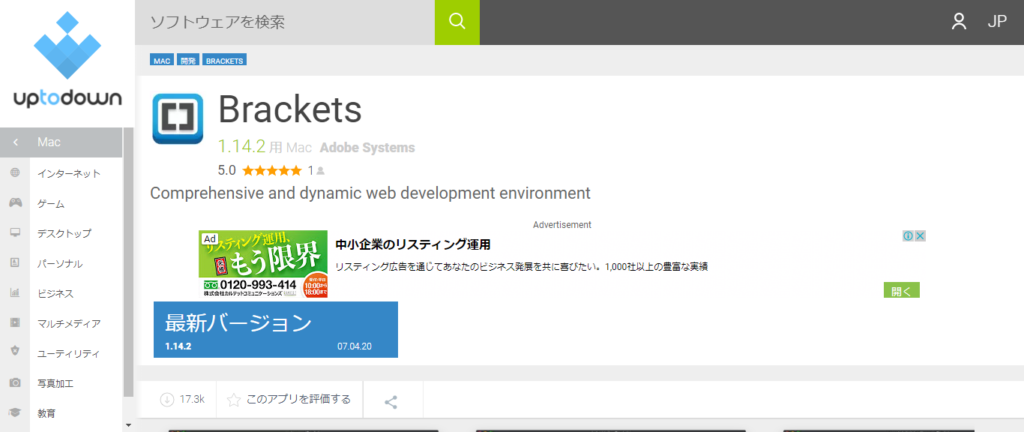Screen dimensions: 1024x432
Task: Click the ユーティリティ shield icon
Action: 15,352
